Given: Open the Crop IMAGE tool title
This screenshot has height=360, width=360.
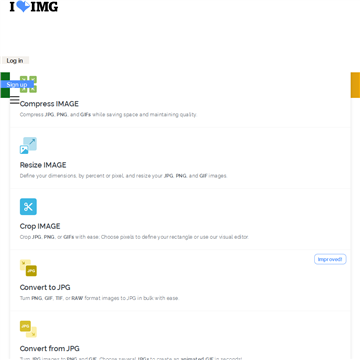Looking at the screenshot, I should click(40, 226).
